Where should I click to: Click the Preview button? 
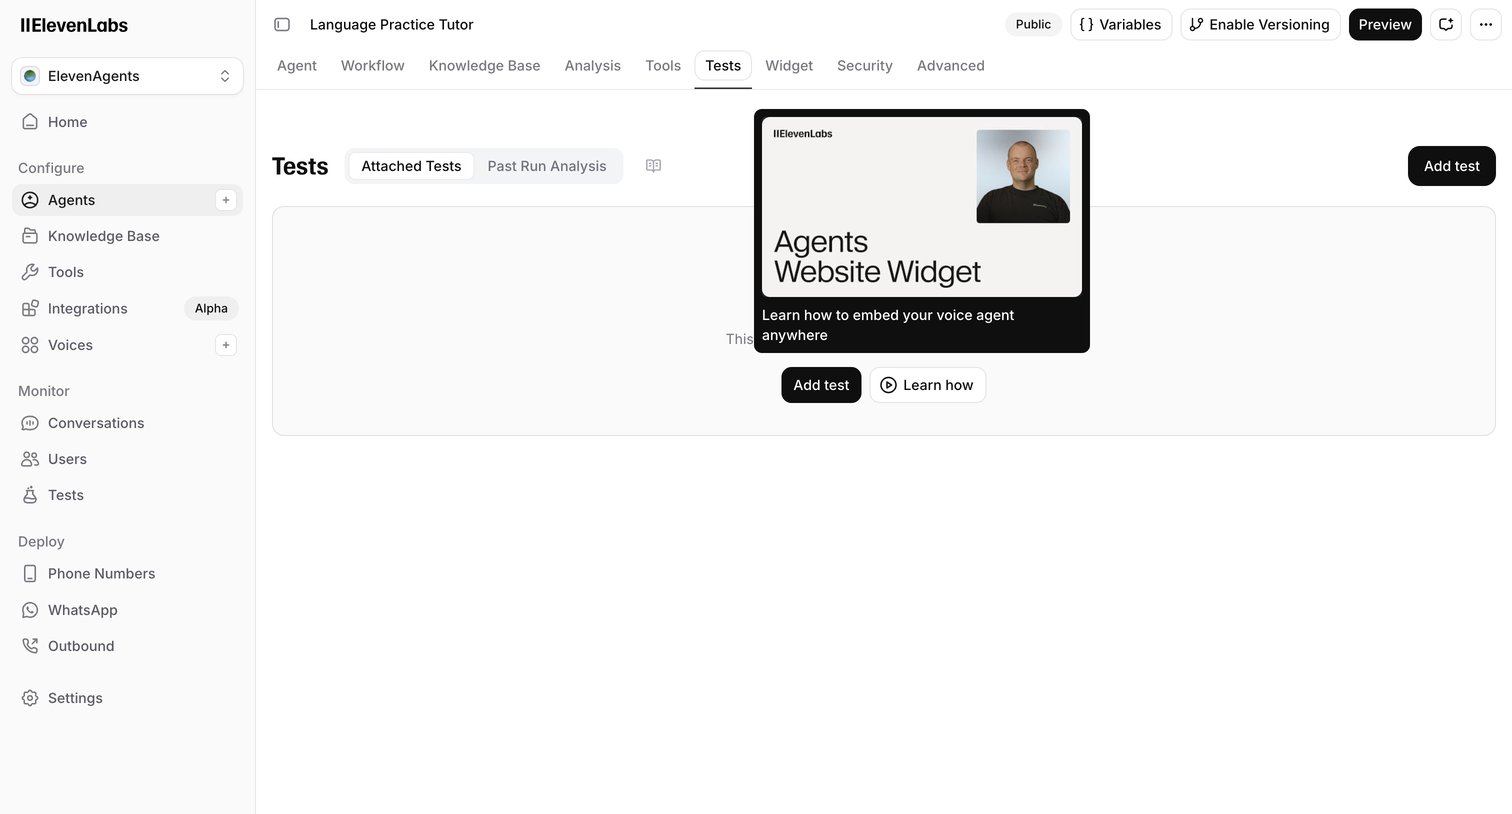click(1385, 24)
